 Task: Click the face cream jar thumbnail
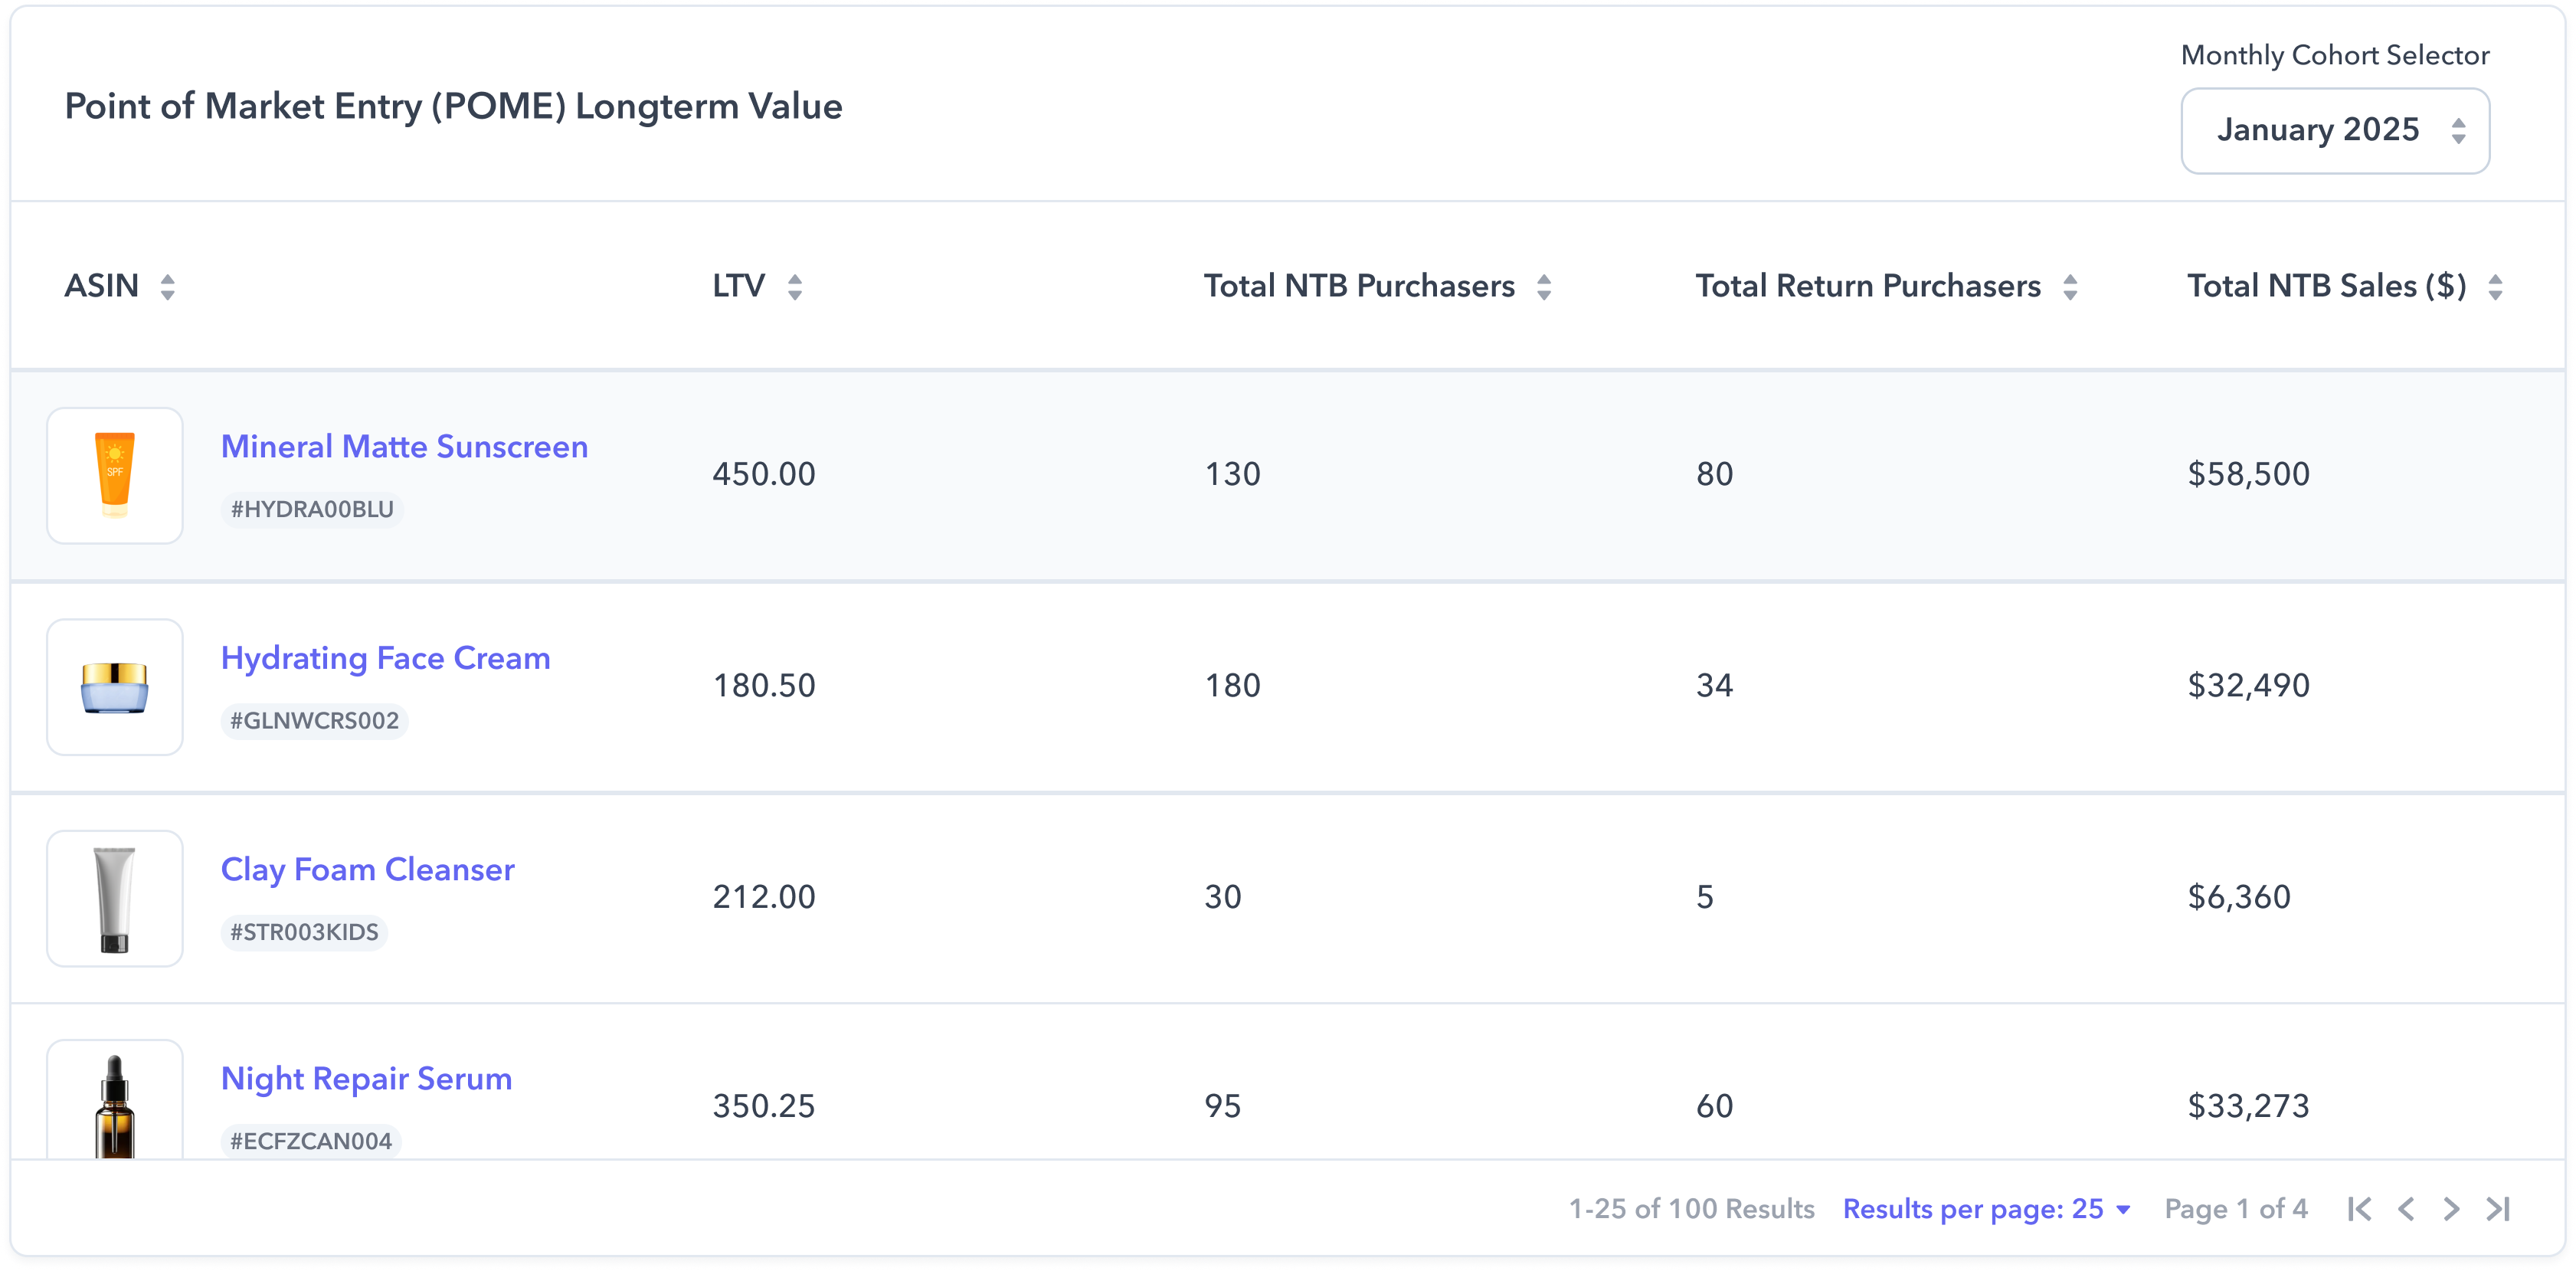(x=115, y=687)
